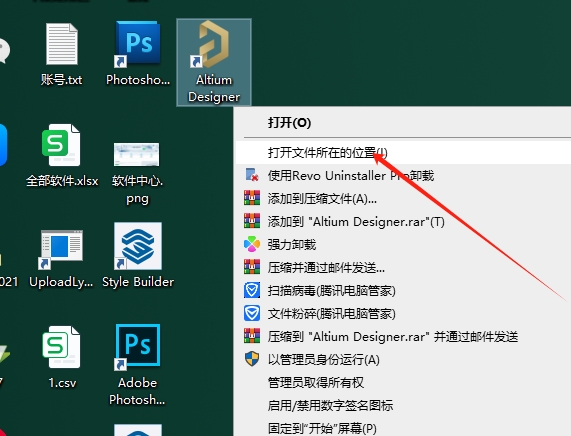This screenshot has width=571, height=436.
Task: Choose 强力卸载 menu entry
Action: point(403,244)
